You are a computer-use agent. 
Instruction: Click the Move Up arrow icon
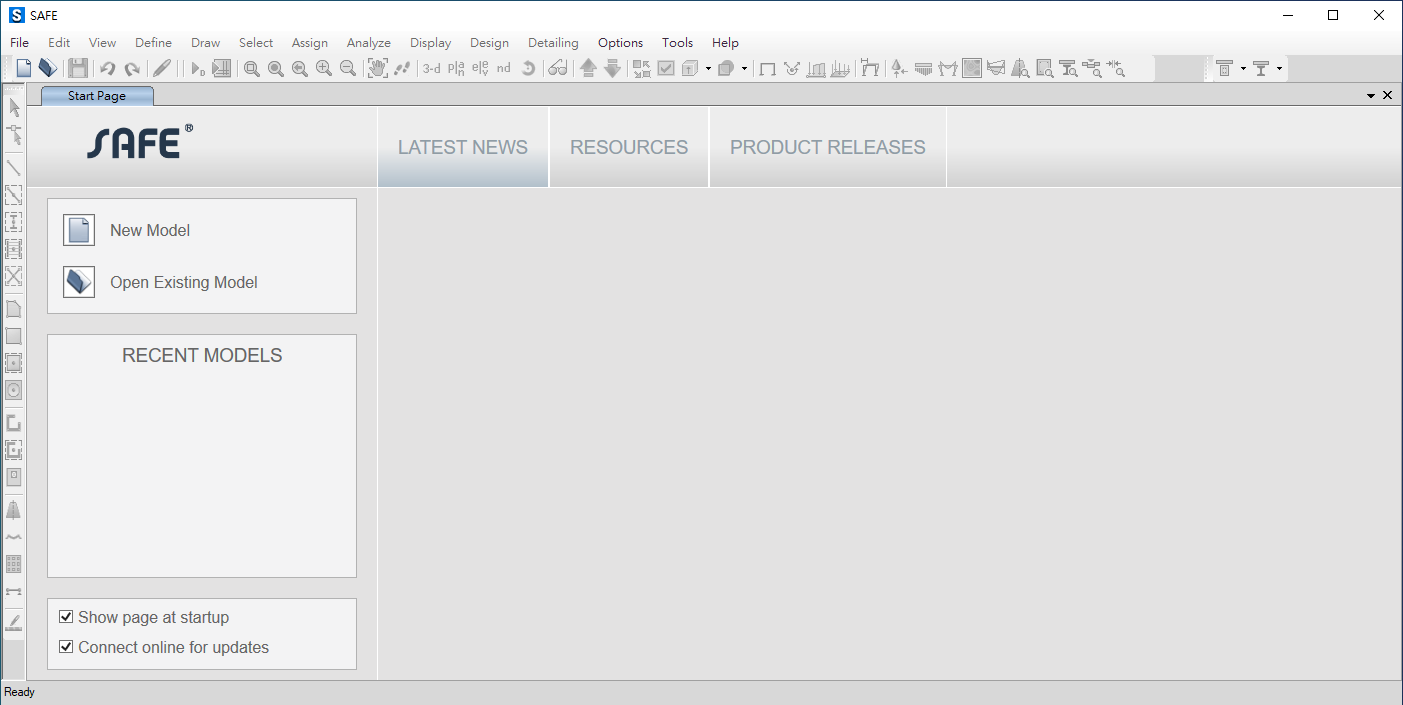588,68
